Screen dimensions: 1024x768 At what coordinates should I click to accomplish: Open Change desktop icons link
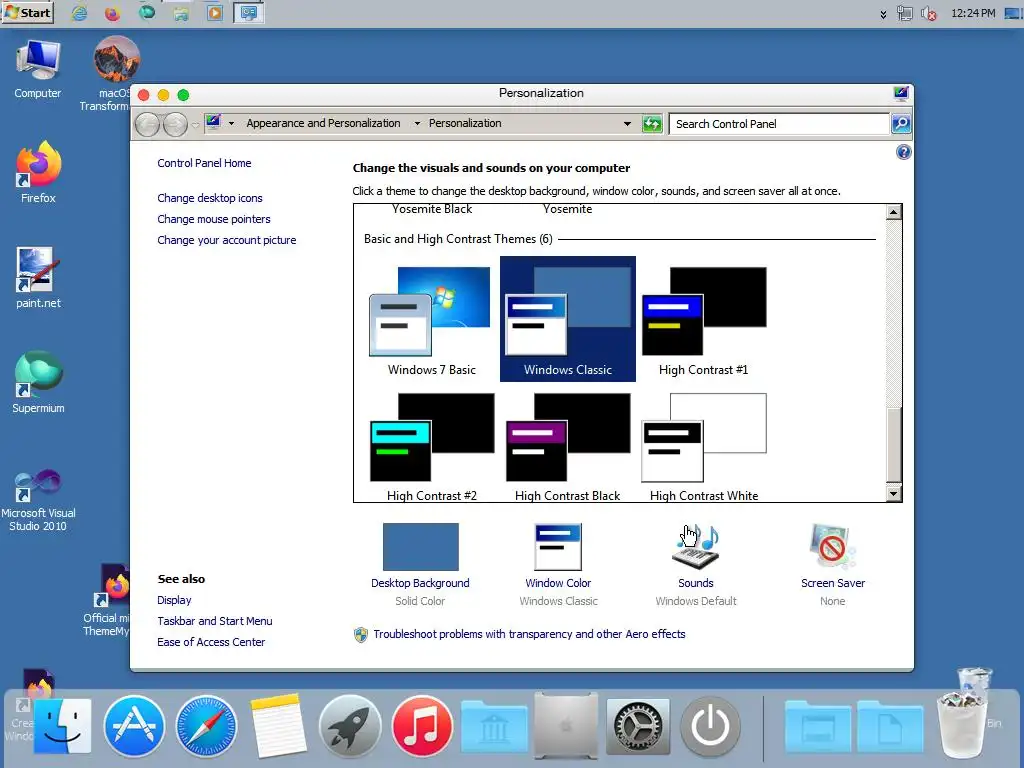click(x=210, y=198)
